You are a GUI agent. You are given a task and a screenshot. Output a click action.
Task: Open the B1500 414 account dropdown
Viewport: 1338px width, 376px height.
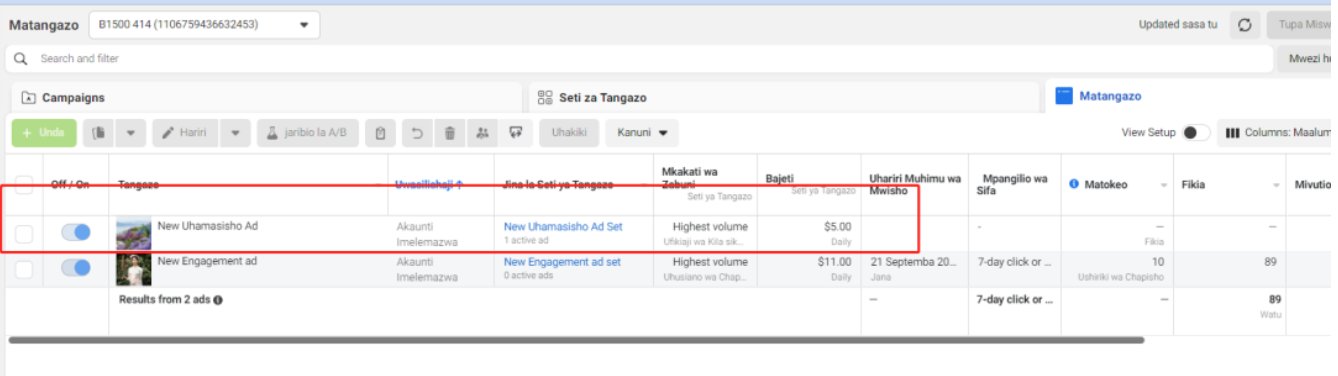[204, 25]
